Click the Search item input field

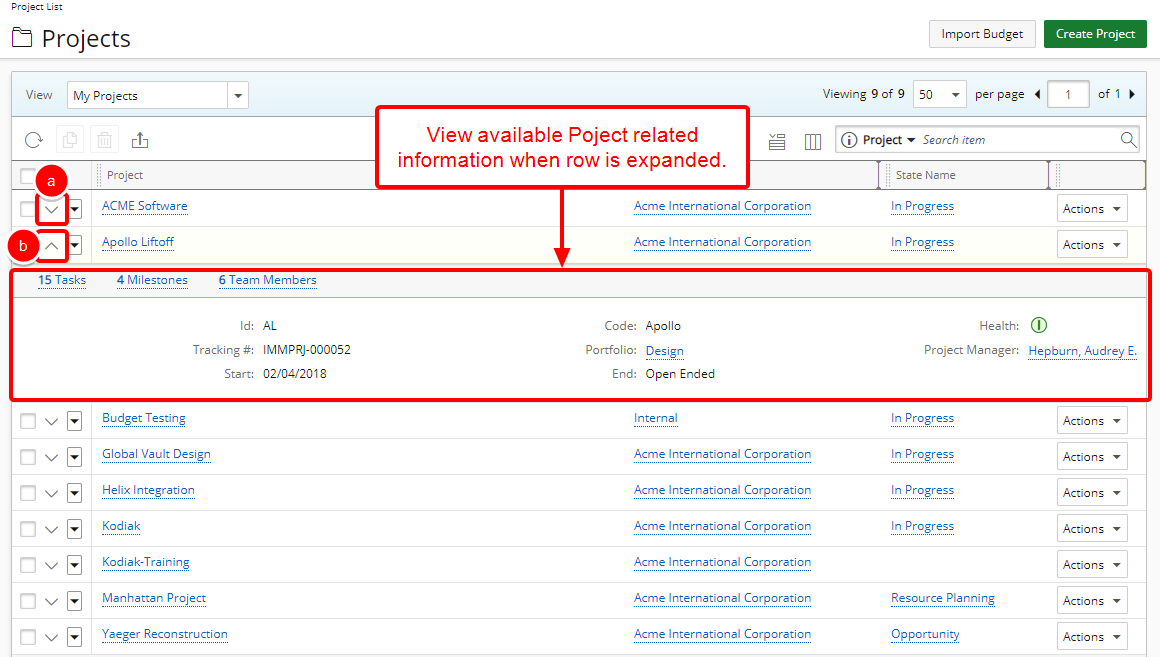click(x=1015, y=140)
